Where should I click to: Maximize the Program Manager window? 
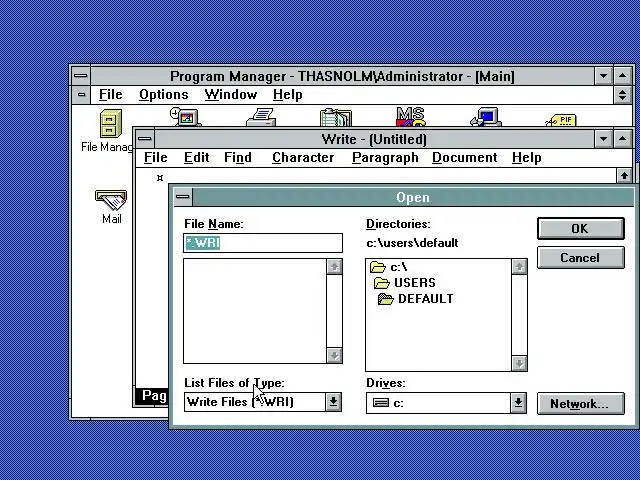point(622,76)
